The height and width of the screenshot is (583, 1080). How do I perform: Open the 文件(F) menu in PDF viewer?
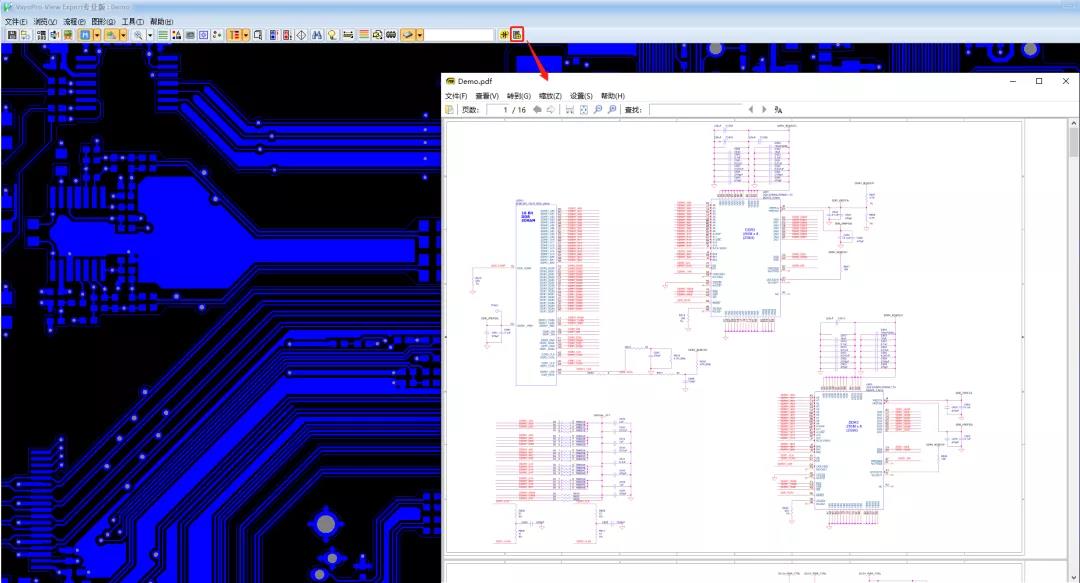[x=456, y=96]
